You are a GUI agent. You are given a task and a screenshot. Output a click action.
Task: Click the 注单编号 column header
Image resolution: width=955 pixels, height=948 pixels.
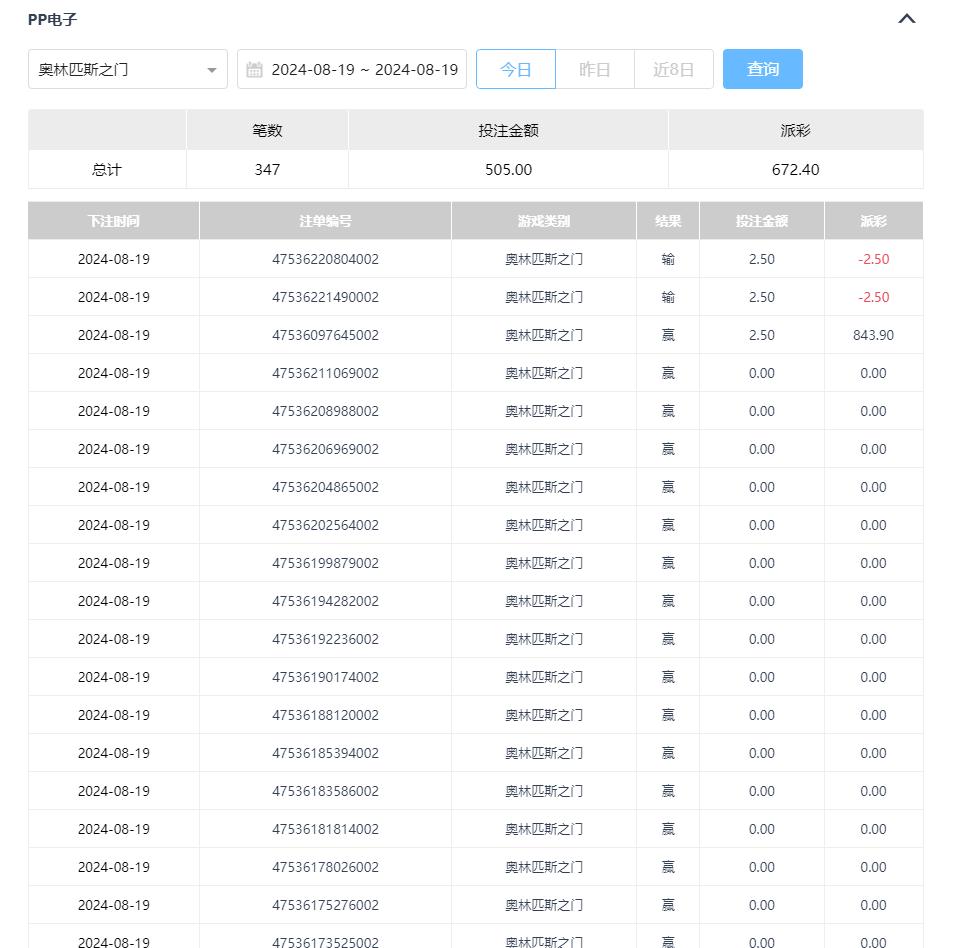click(325, 221)
